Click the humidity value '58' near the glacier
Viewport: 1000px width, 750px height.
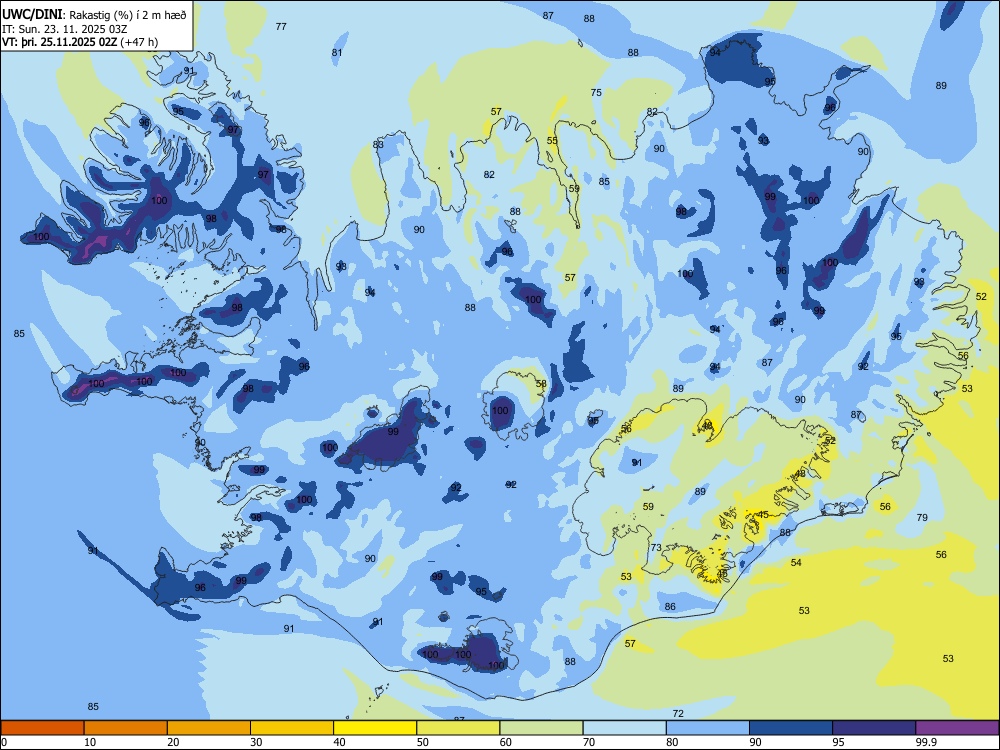(541, 384)
